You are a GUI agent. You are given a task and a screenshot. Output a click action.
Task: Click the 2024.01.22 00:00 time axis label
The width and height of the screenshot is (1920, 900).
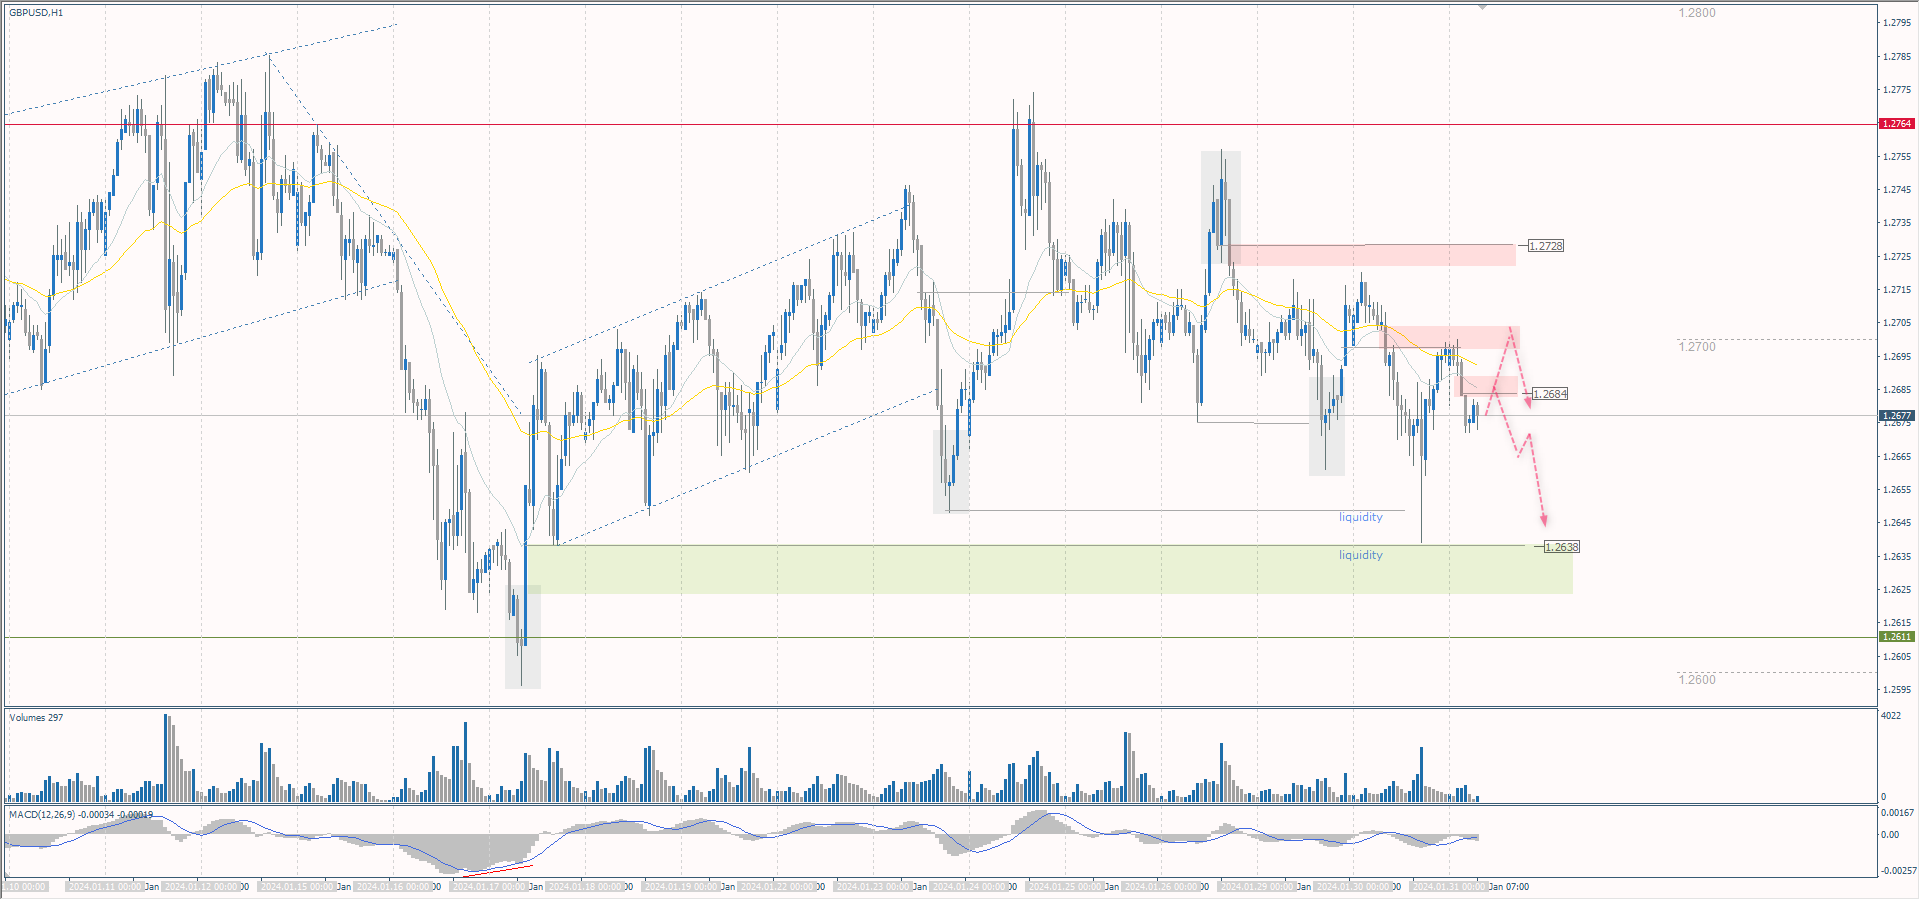click(x=777, y=887)
